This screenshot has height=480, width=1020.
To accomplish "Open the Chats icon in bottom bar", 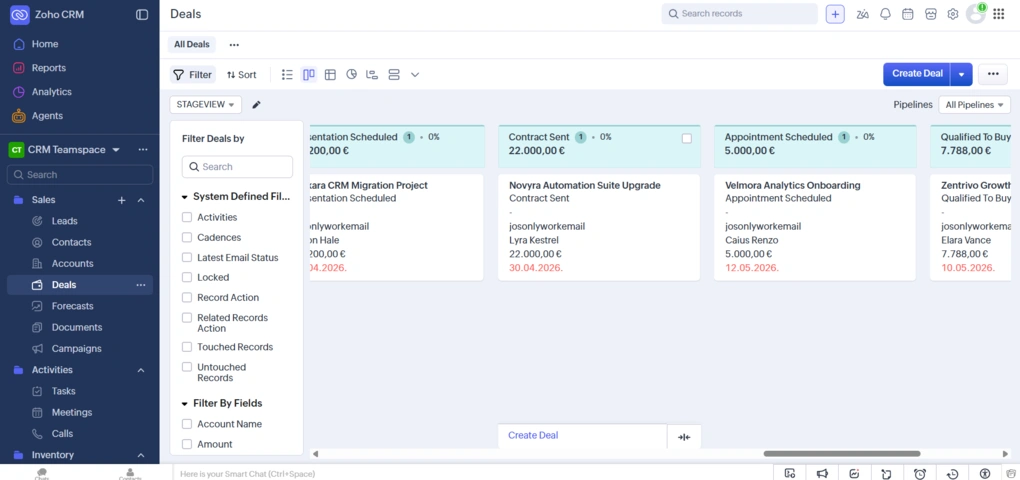I will (x=42, y=473).
